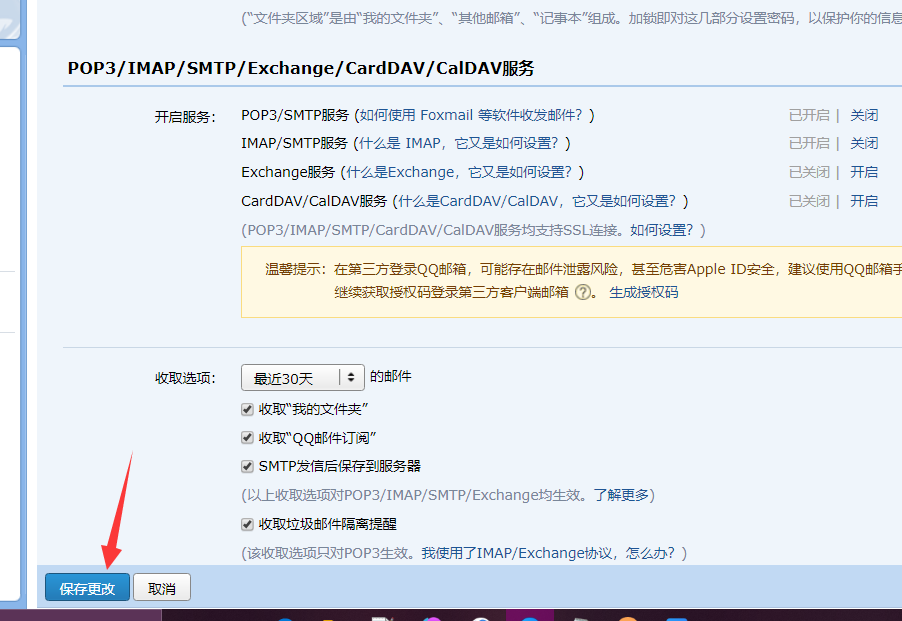Uncheck the 收取"QQ邮件订阅" option
The width and height of the screenshot is (902, 621).
[247, 438]
